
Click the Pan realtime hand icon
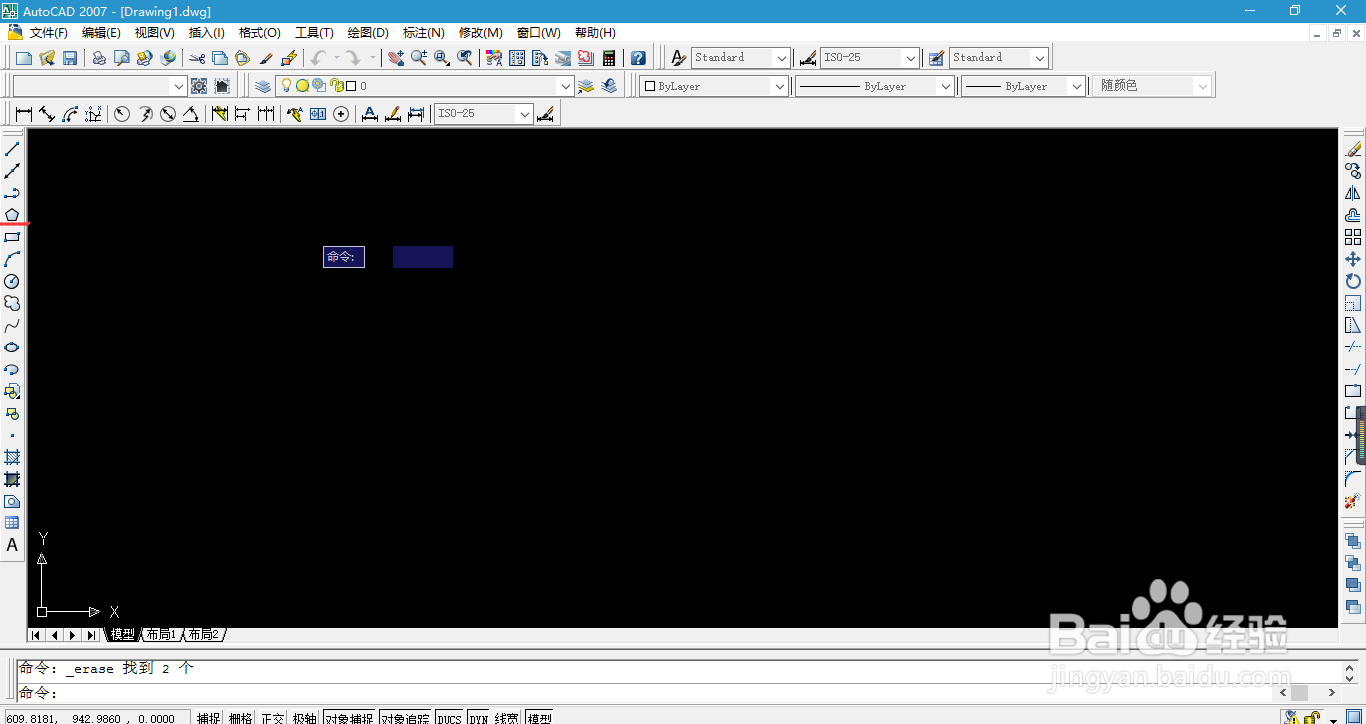(396, 58)
